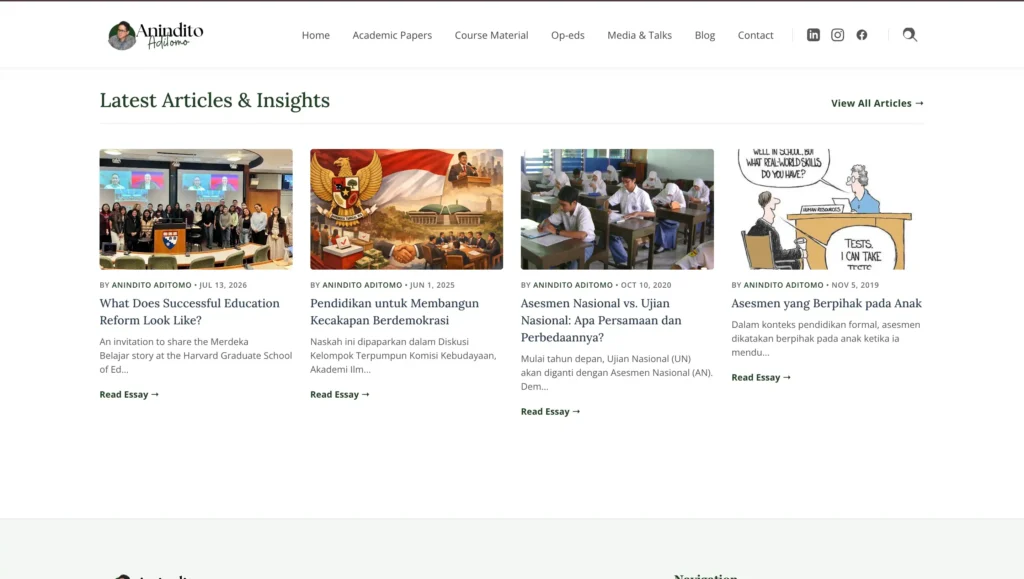Read Essay for Asesmen yang Berpihak article

pyautogui.click(x=761, y=377)
